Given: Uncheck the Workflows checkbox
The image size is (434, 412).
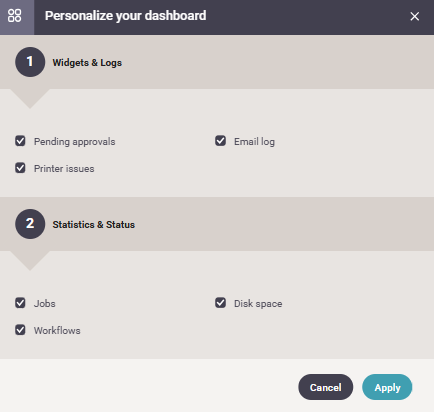Looking at the screenshot, I should click(x=20, y=330).
